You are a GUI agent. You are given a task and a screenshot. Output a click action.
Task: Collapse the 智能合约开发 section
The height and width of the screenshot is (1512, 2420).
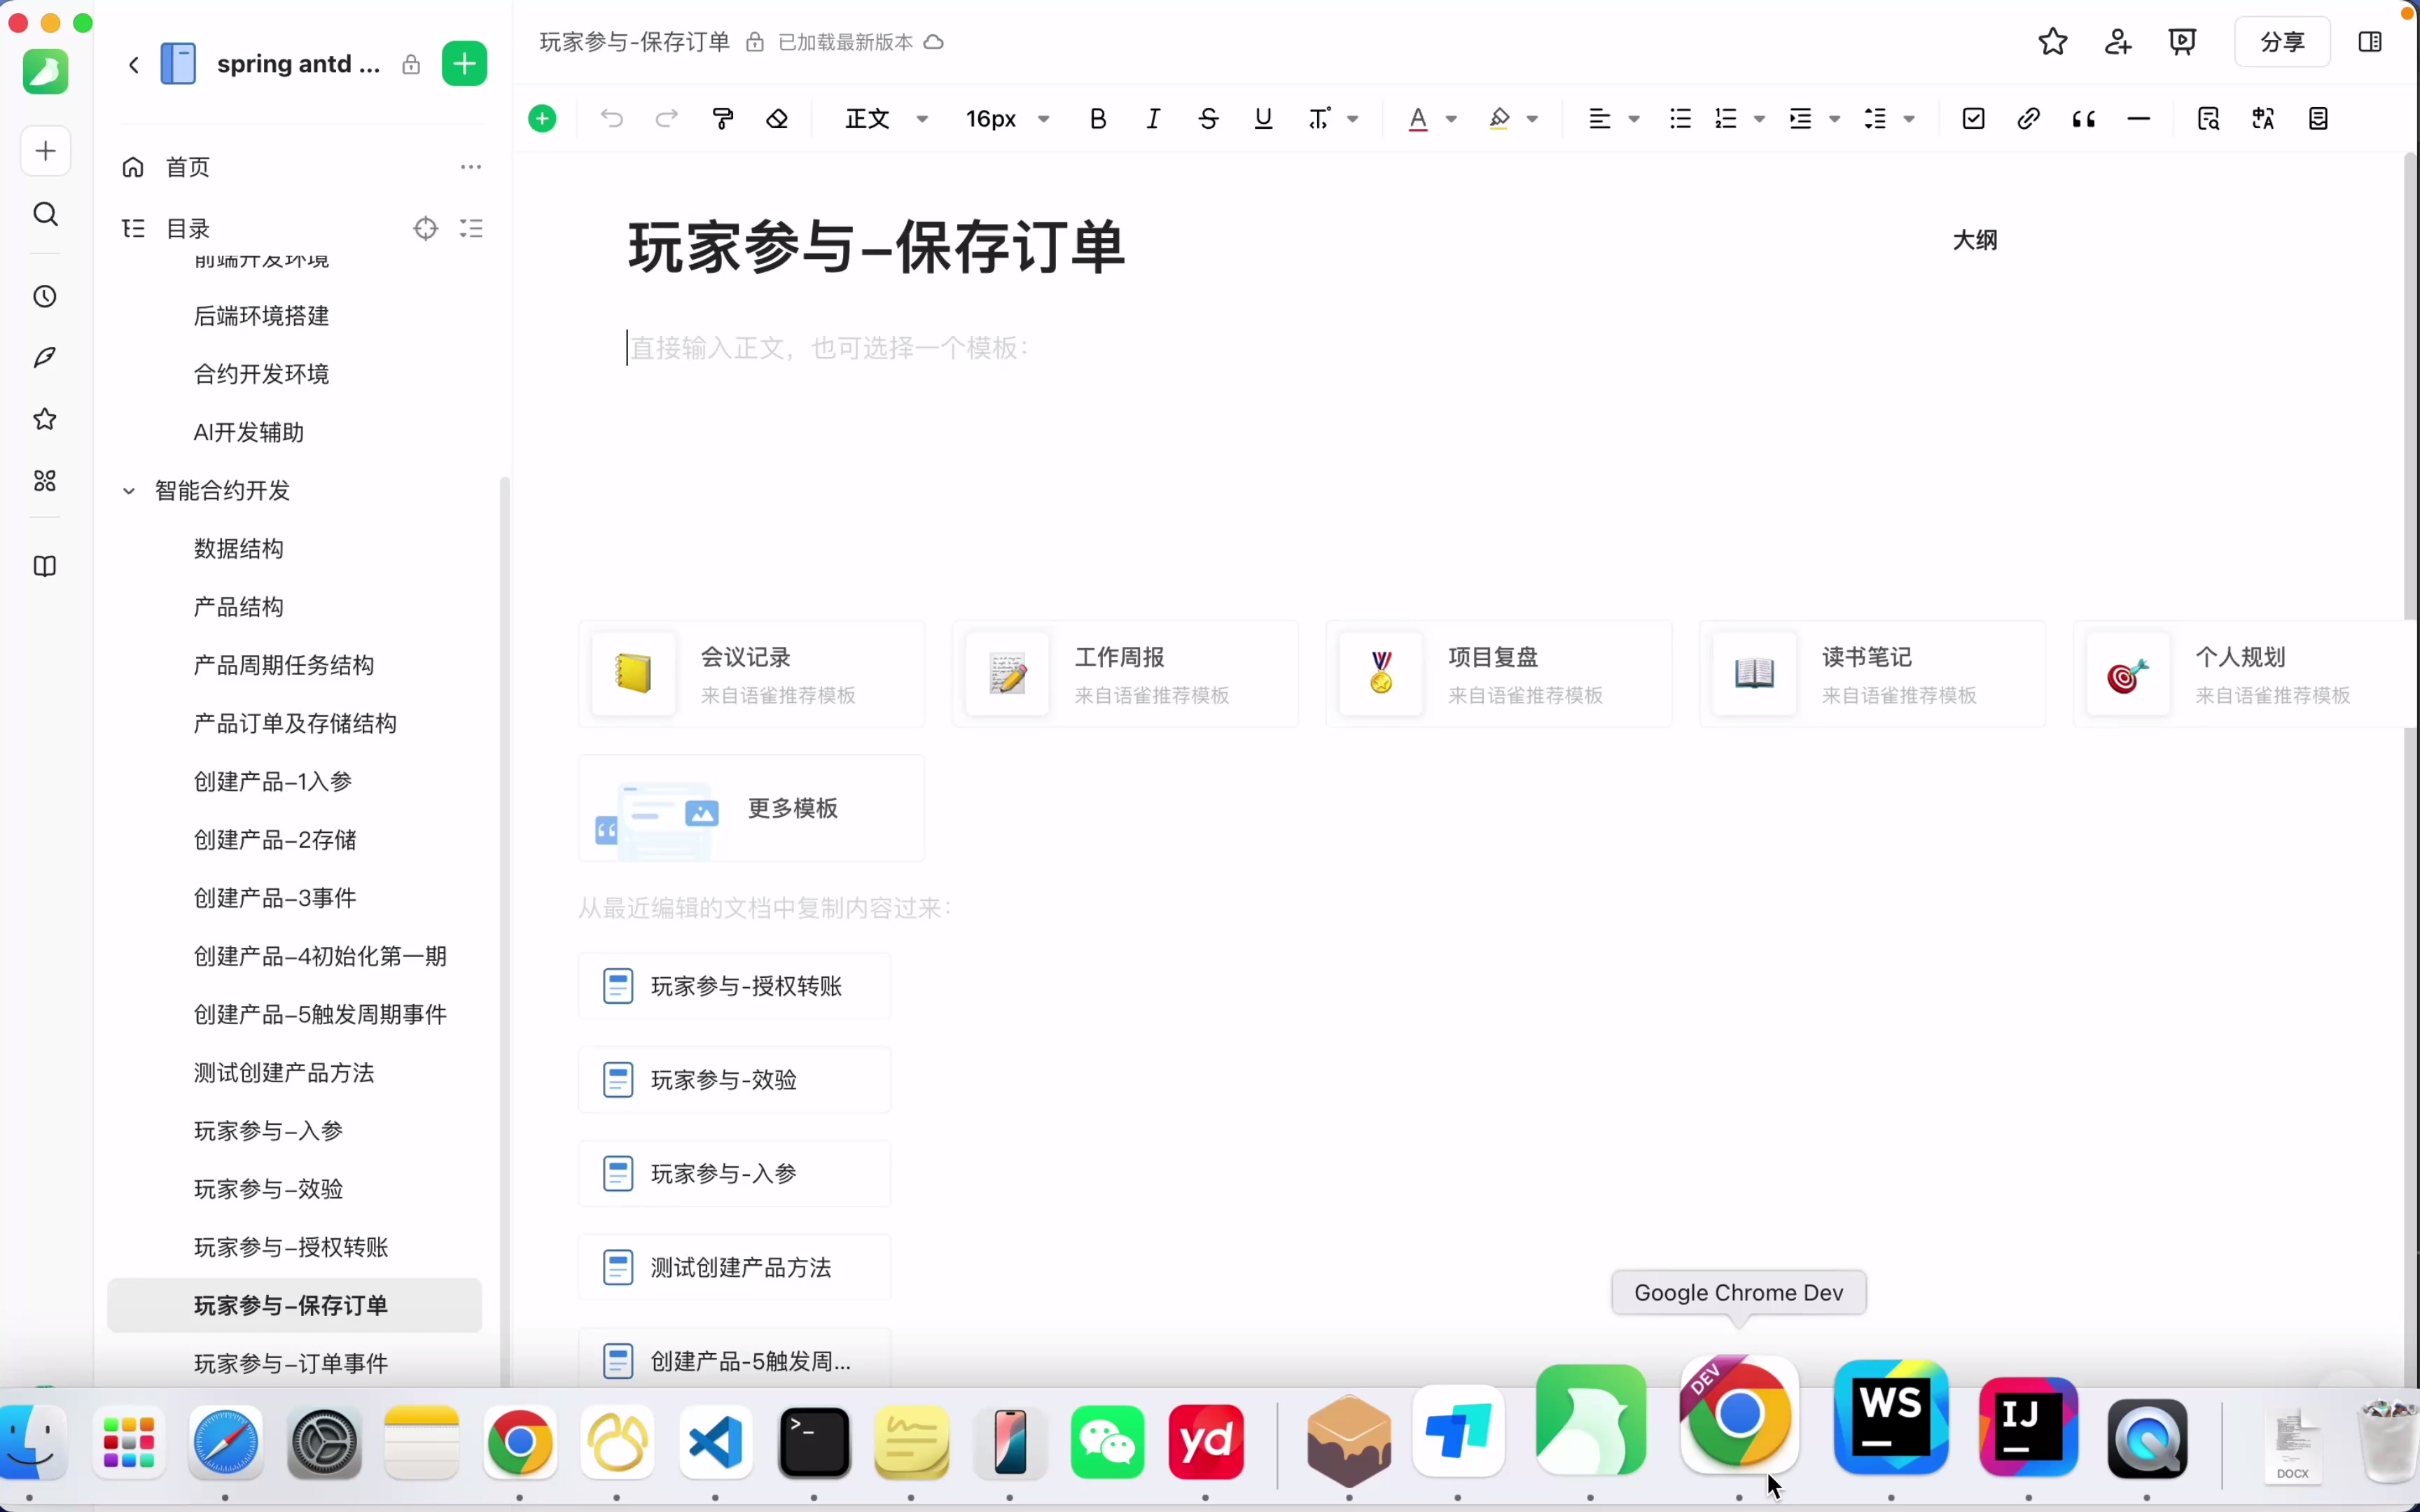coord(128,491)
